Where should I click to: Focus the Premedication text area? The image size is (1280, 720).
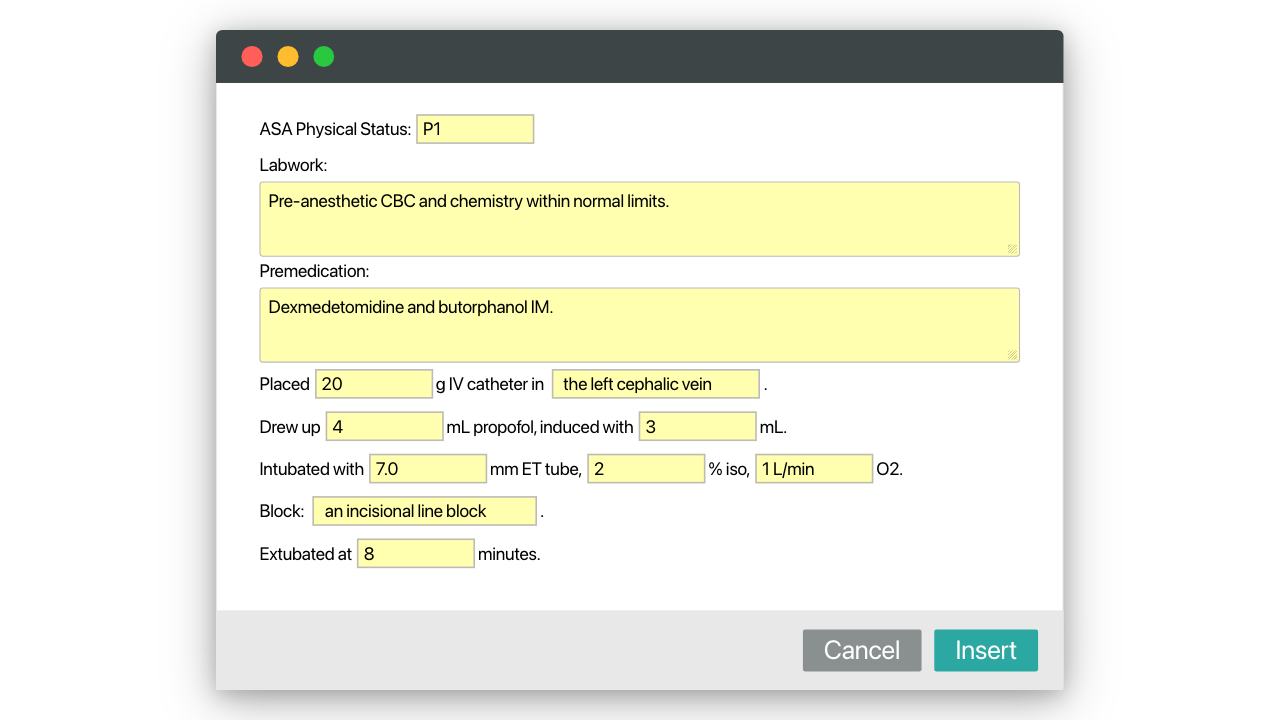coord(639,325)
